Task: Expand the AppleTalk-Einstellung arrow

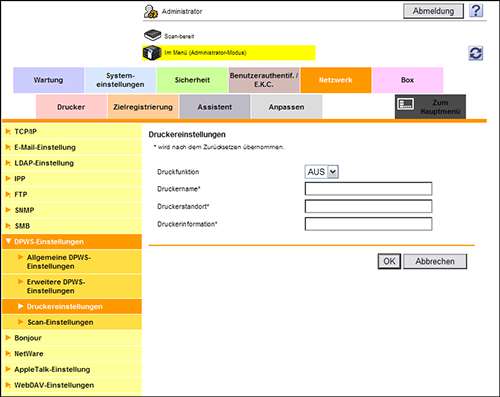Action: tap(8, 369)
